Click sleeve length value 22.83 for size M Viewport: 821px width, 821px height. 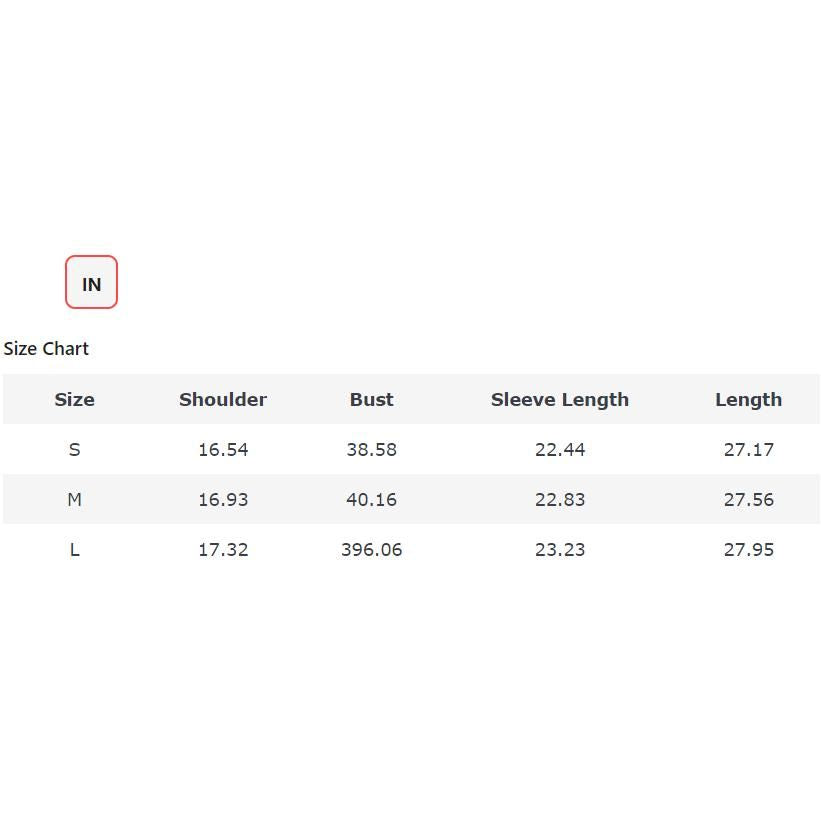[x=559, y=500]
